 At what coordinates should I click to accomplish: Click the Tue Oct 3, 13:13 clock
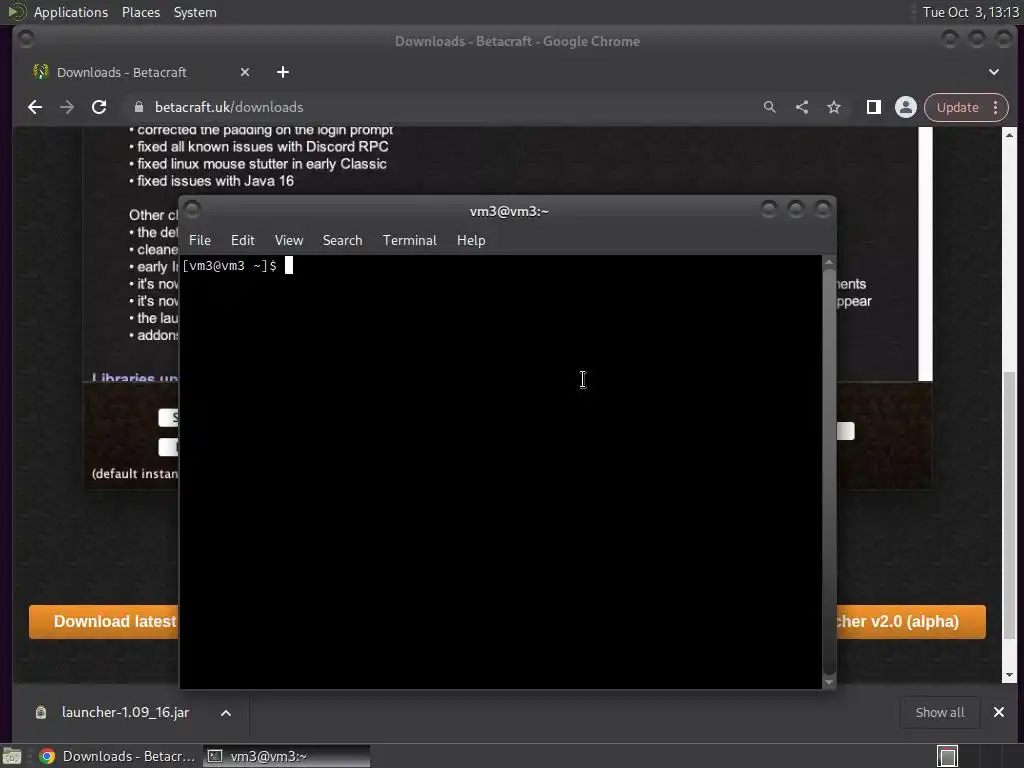970,12
